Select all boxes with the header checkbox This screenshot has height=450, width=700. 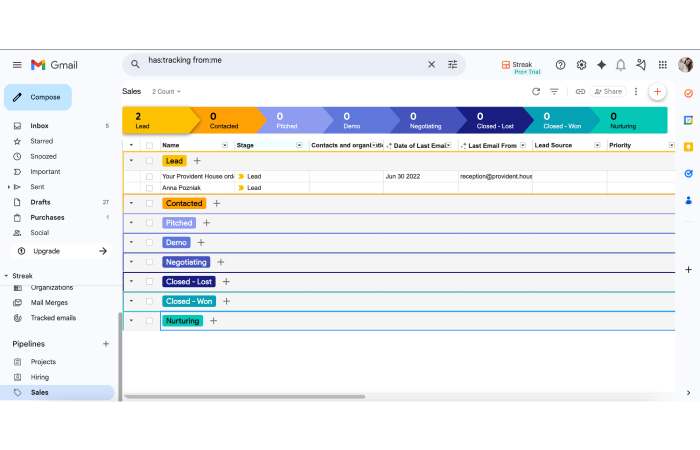(x=149, y=146)
